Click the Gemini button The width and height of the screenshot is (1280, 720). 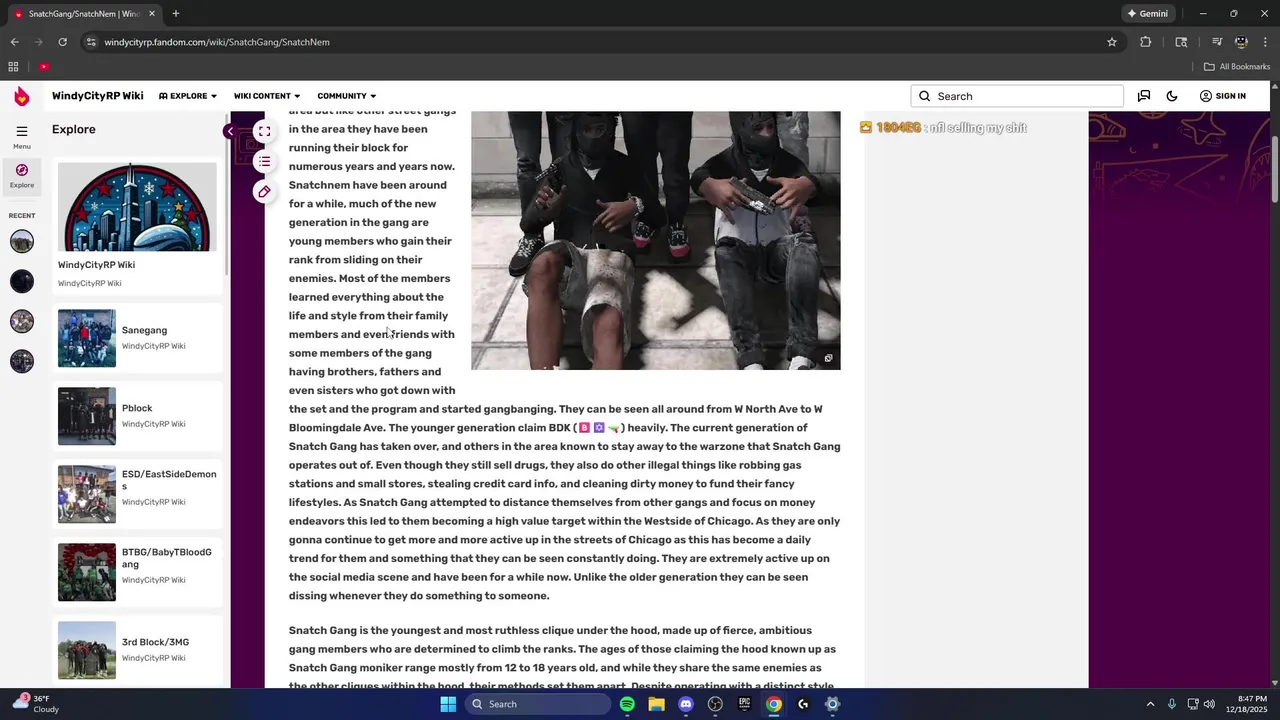(1147, 14)
